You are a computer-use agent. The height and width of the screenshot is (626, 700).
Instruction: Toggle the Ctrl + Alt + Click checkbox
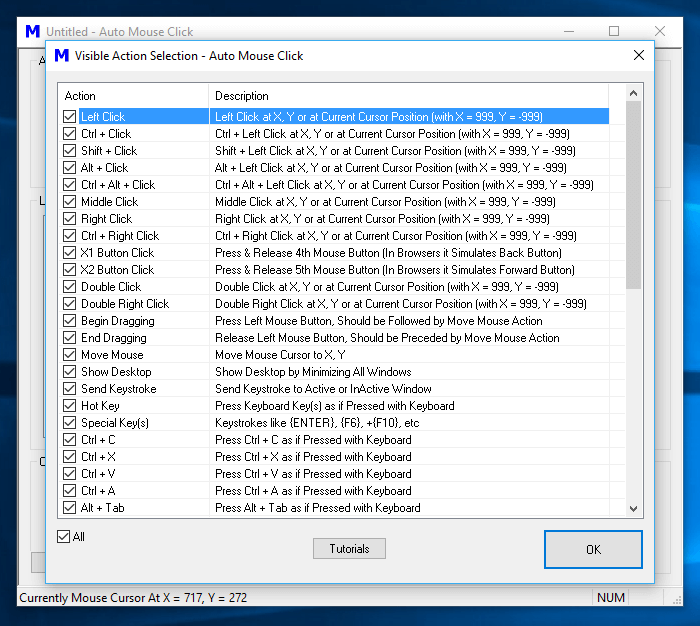point(69,184)
